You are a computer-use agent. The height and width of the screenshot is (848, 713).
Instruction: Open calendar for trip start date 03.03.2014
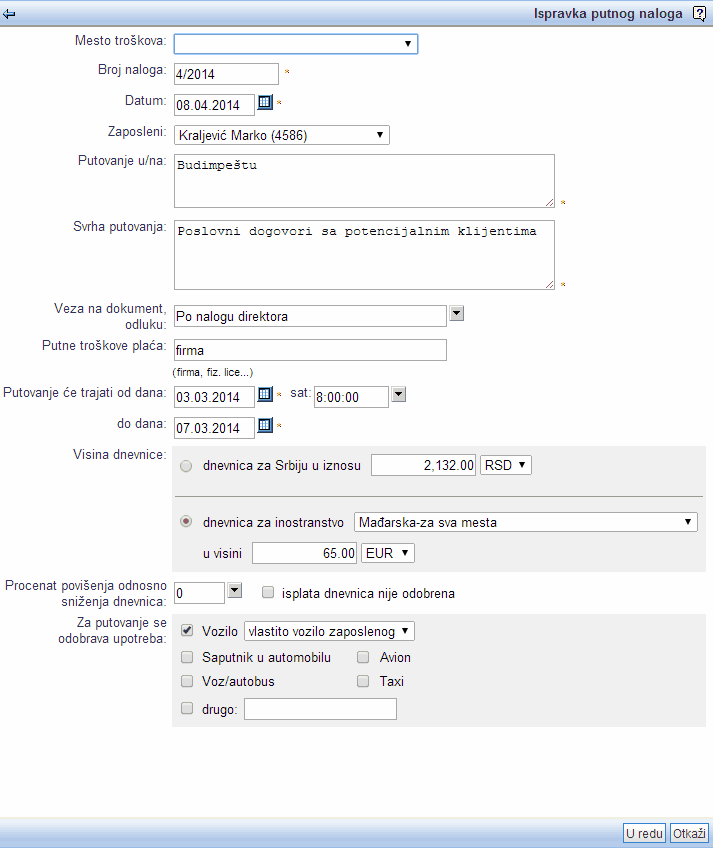265,394
